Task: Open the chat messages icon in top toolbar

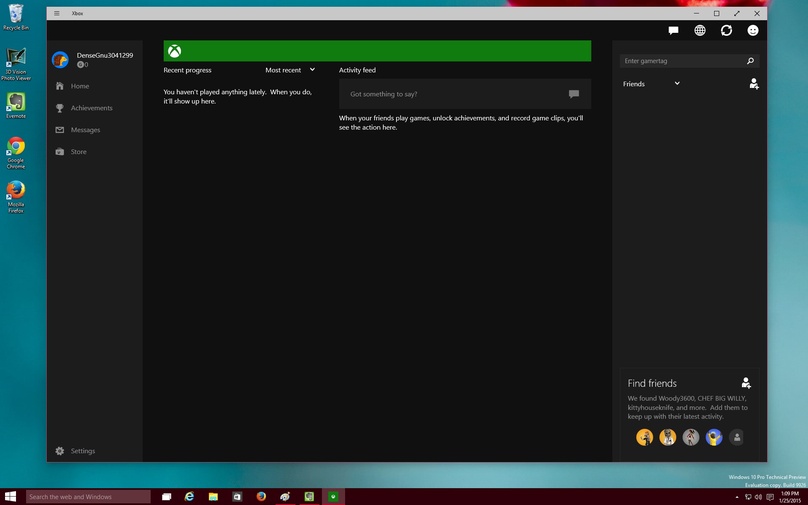Action: pyautogui.click(x=673, y=30)
